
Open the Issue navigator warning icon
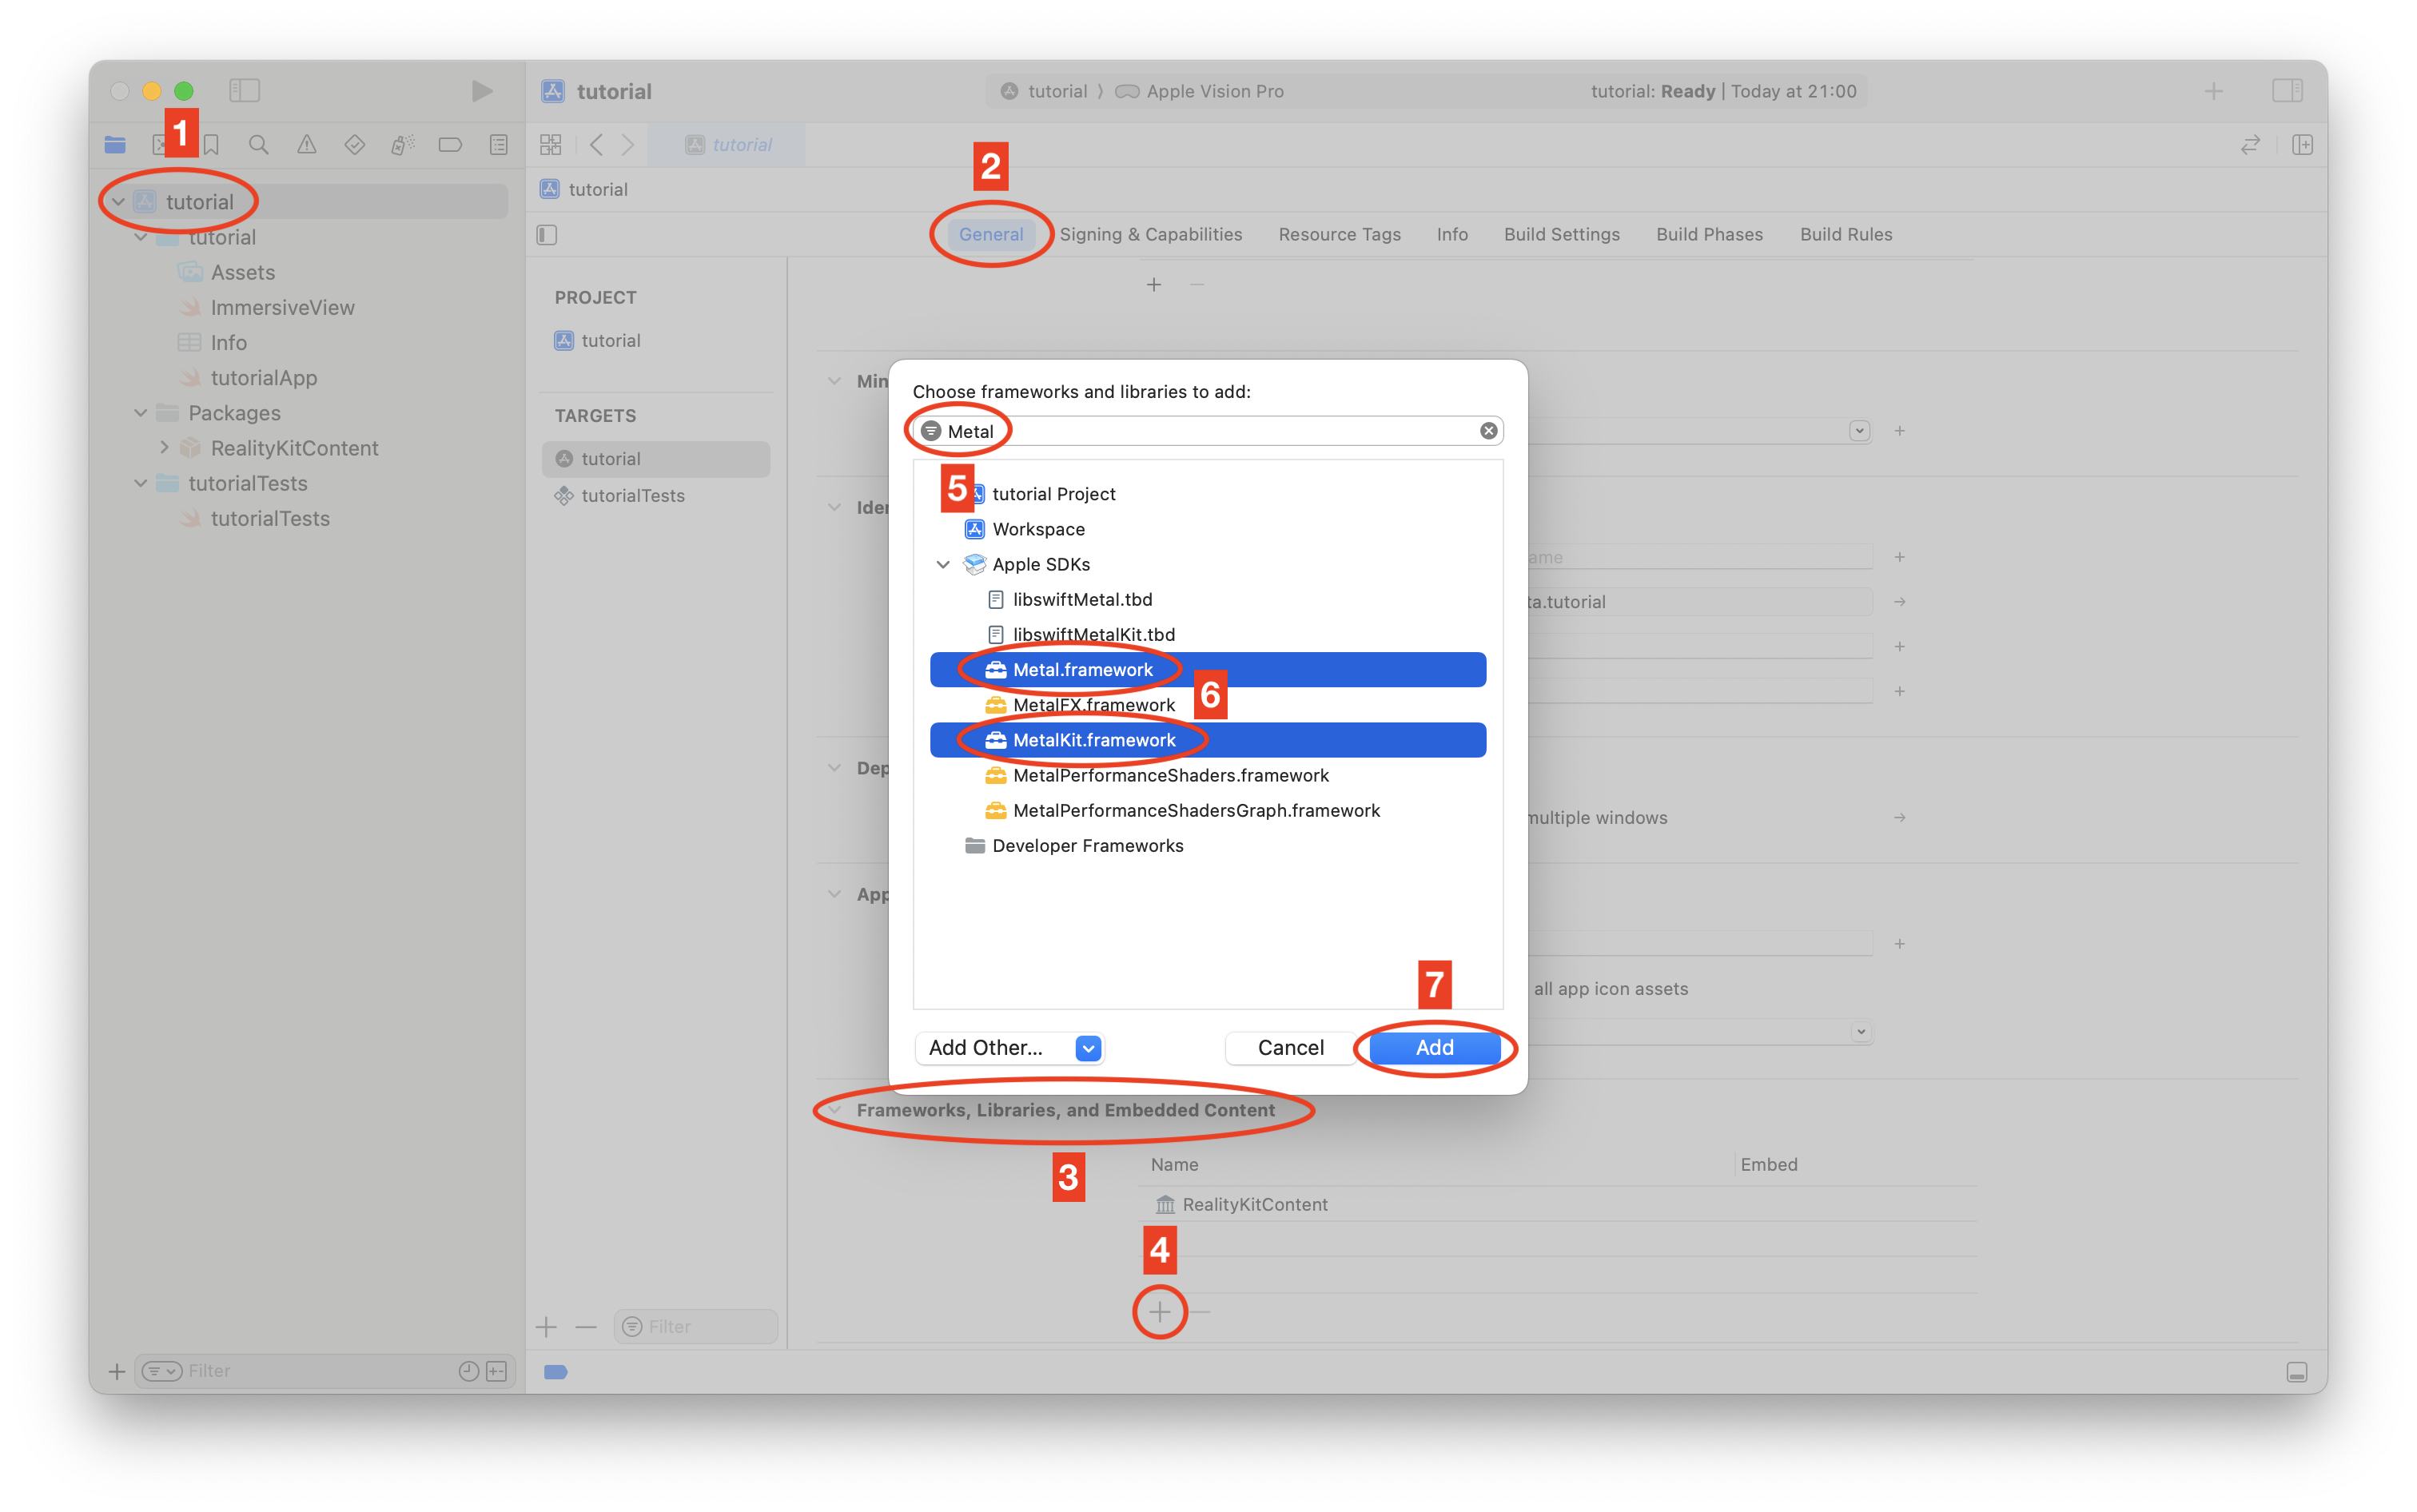click(x=306, y=145)
